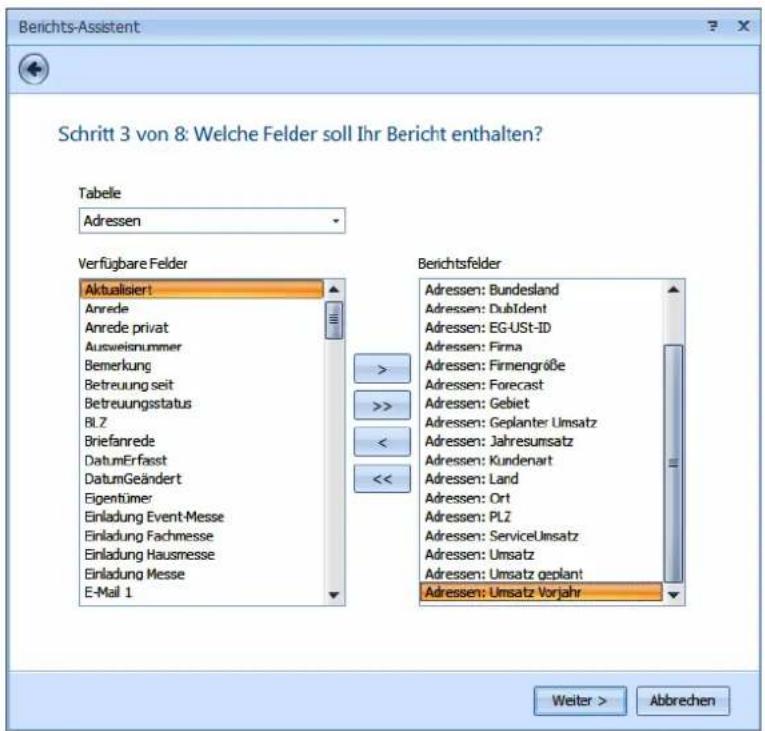Screen dimensions: 765x731
Task: Select Adressen: Kundenart report field
Action: [x=541, y=460]
